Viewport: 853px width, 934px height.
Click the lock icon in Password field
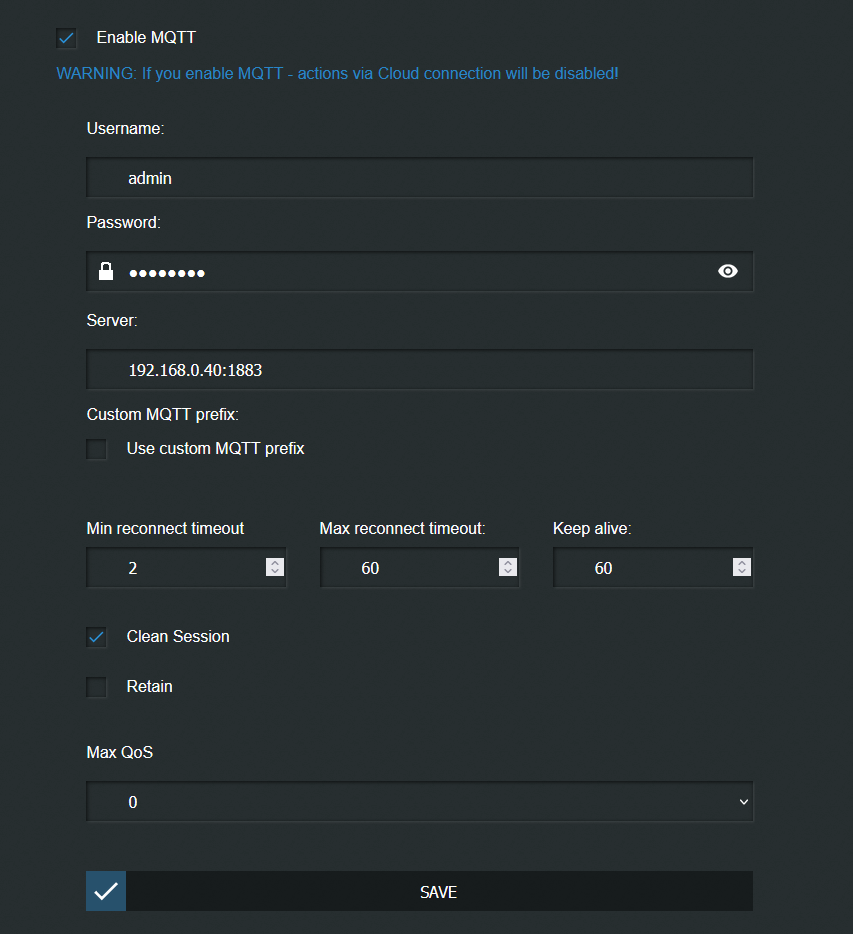coord(106,271)
